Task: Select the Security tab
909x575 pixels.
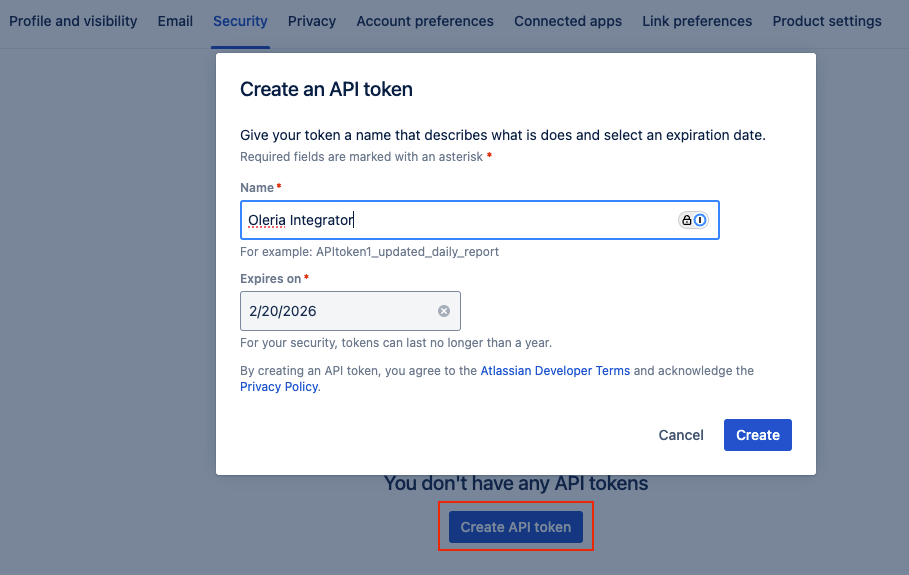Action: pyautogui.click(x=240, y=21)
